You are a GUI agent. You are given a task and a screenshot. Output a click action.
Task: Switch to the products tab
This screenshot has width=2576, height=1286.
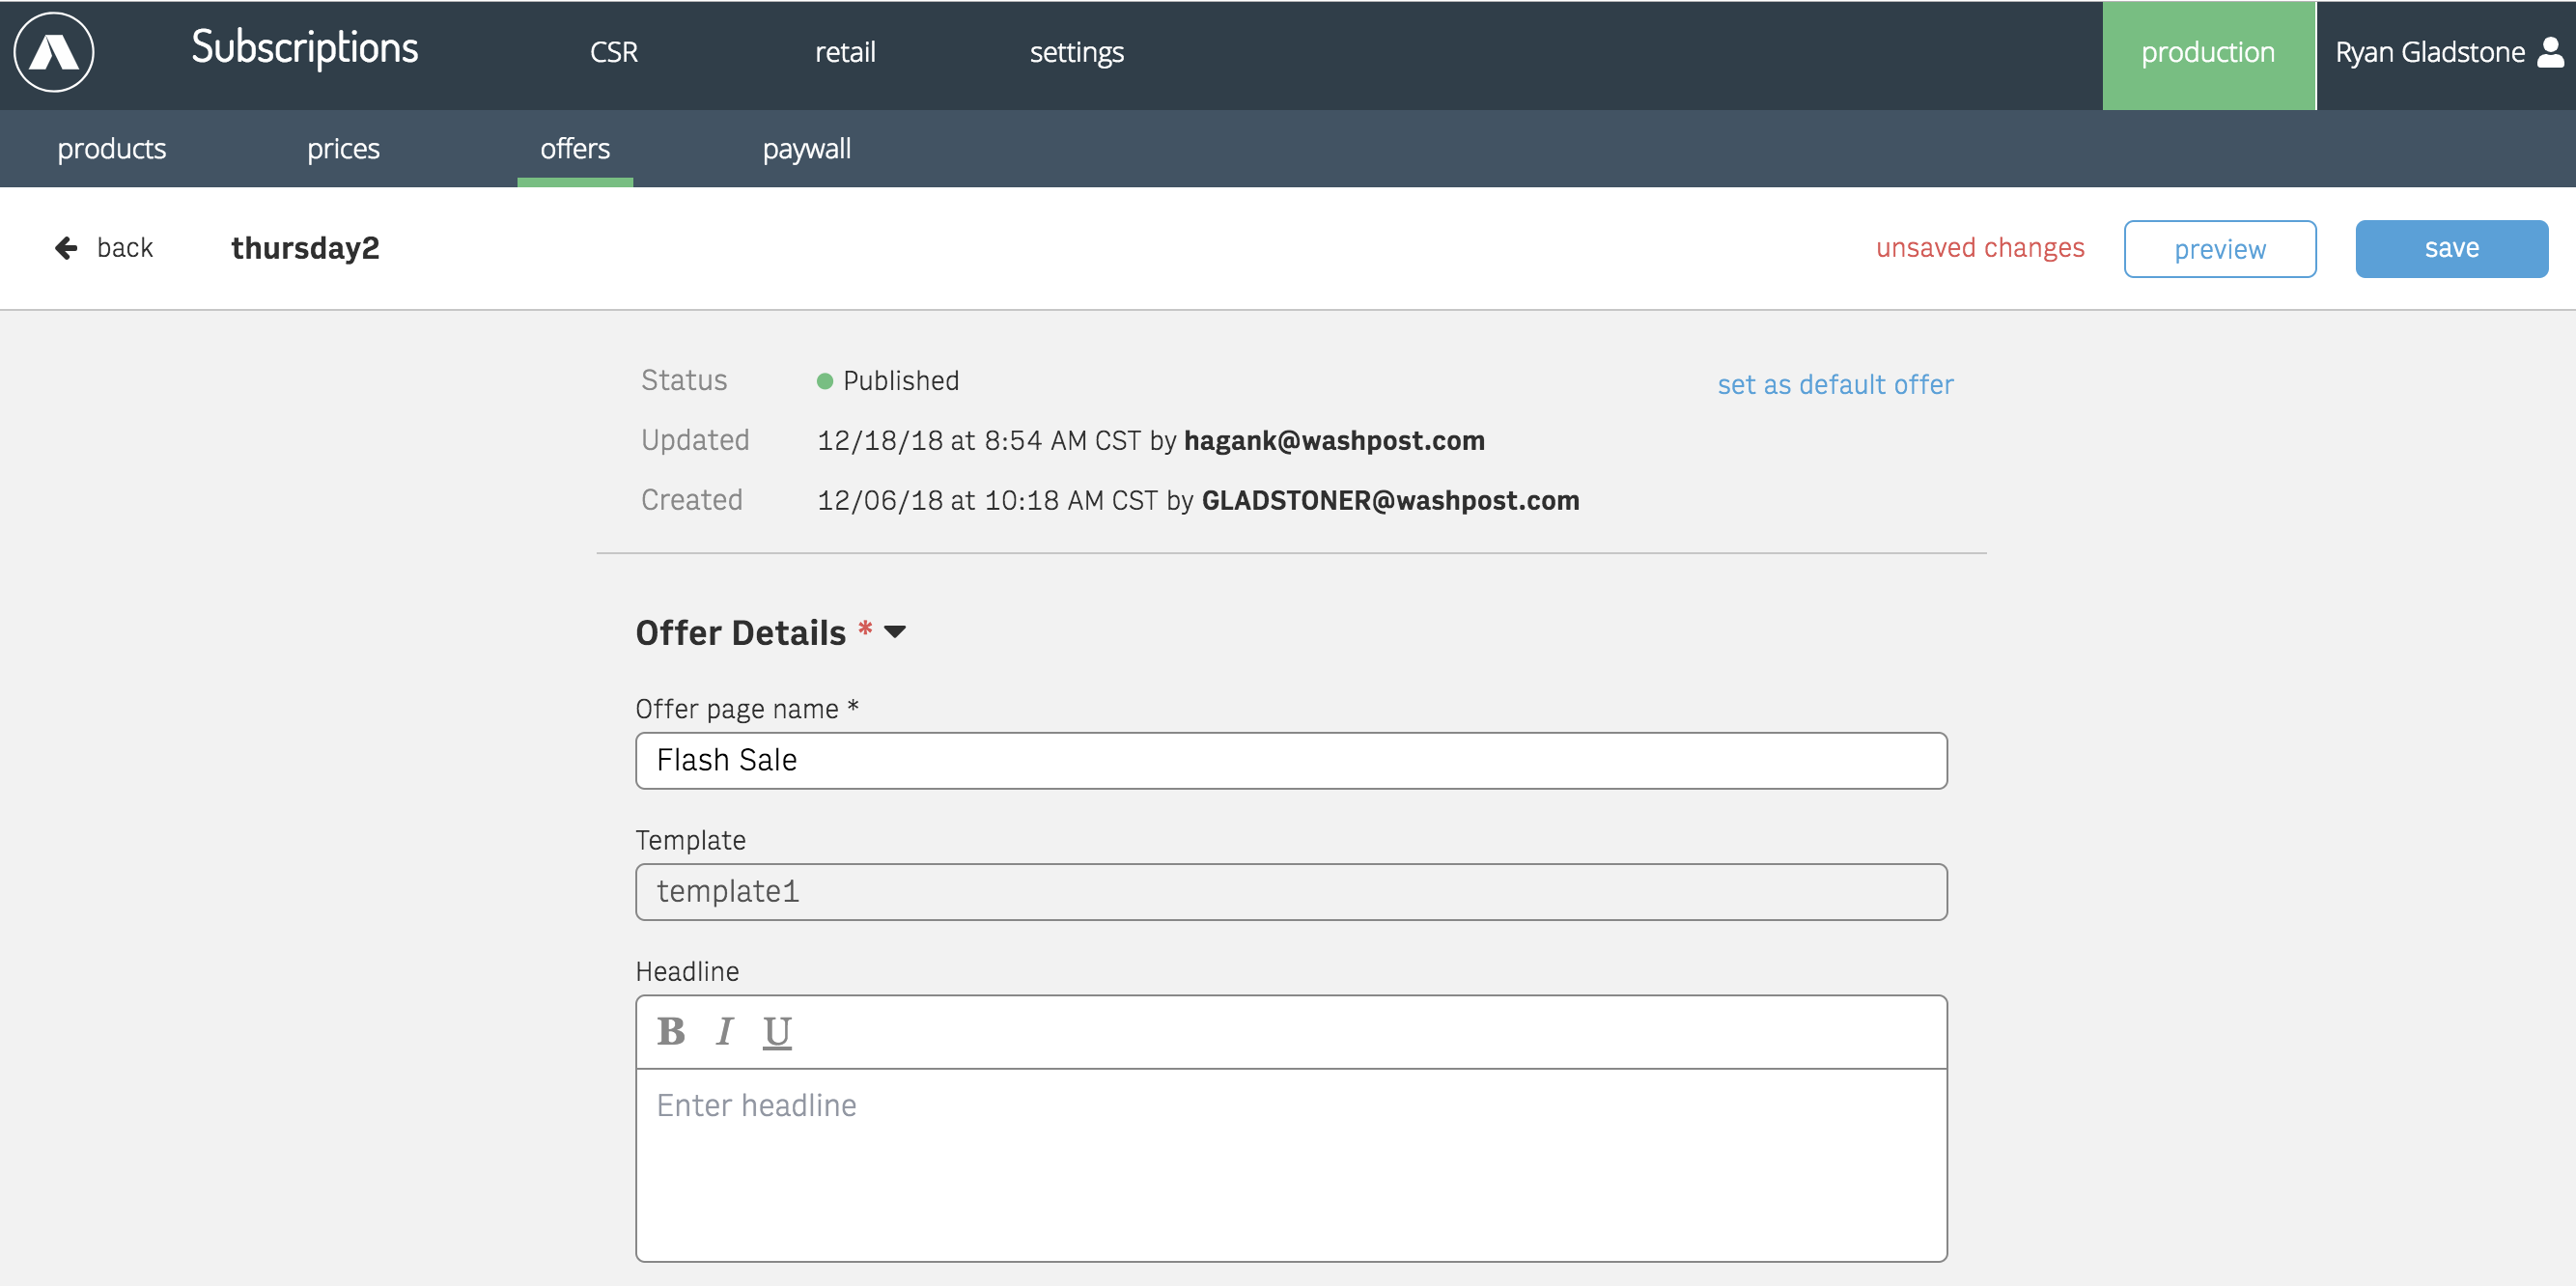point(112,148)
